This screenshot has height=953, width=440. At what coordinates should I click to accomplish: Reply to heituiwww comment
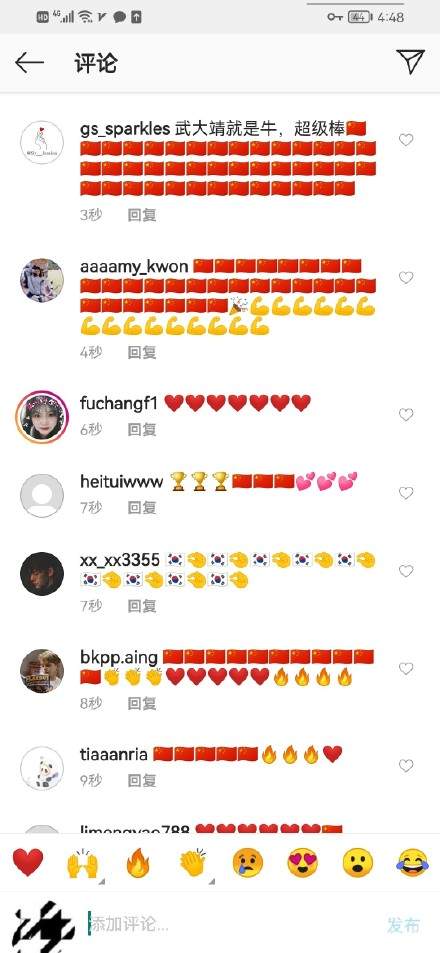click(142, 507)
